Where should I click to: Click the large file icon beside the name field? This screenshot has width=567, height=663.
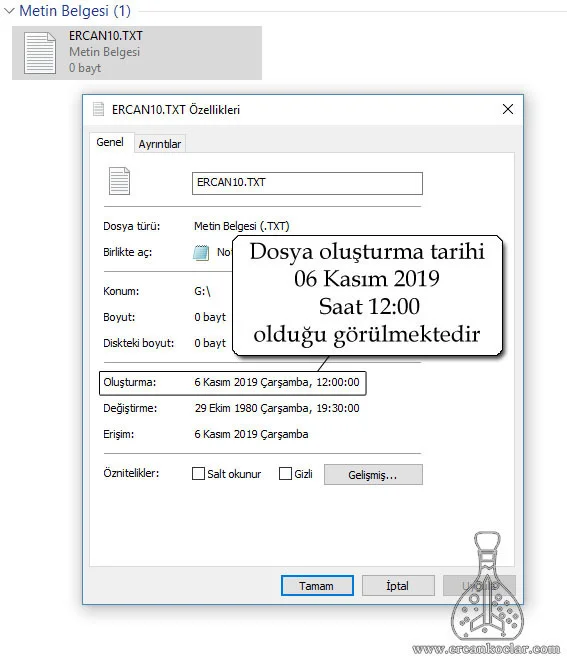coord(119,181)
